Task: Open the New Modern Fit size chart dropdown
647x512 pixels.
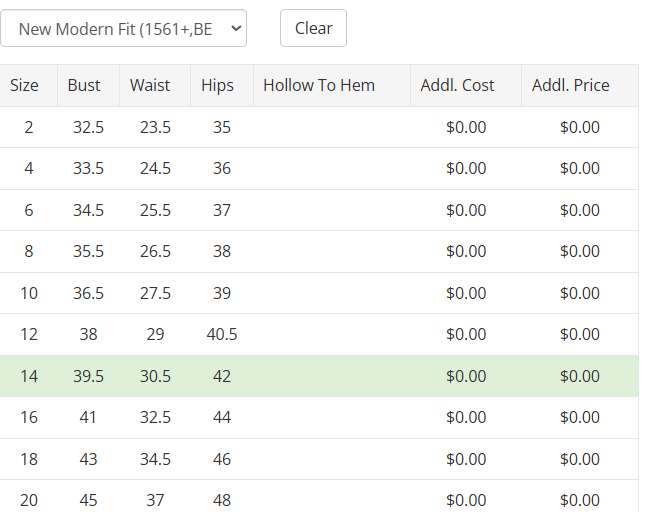Action: tap(123, 29)
